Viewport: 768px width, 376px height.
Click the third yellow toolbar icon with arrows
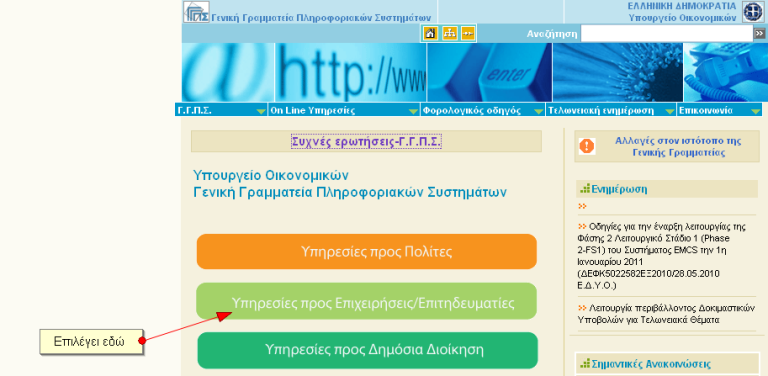tap(468, 33)
